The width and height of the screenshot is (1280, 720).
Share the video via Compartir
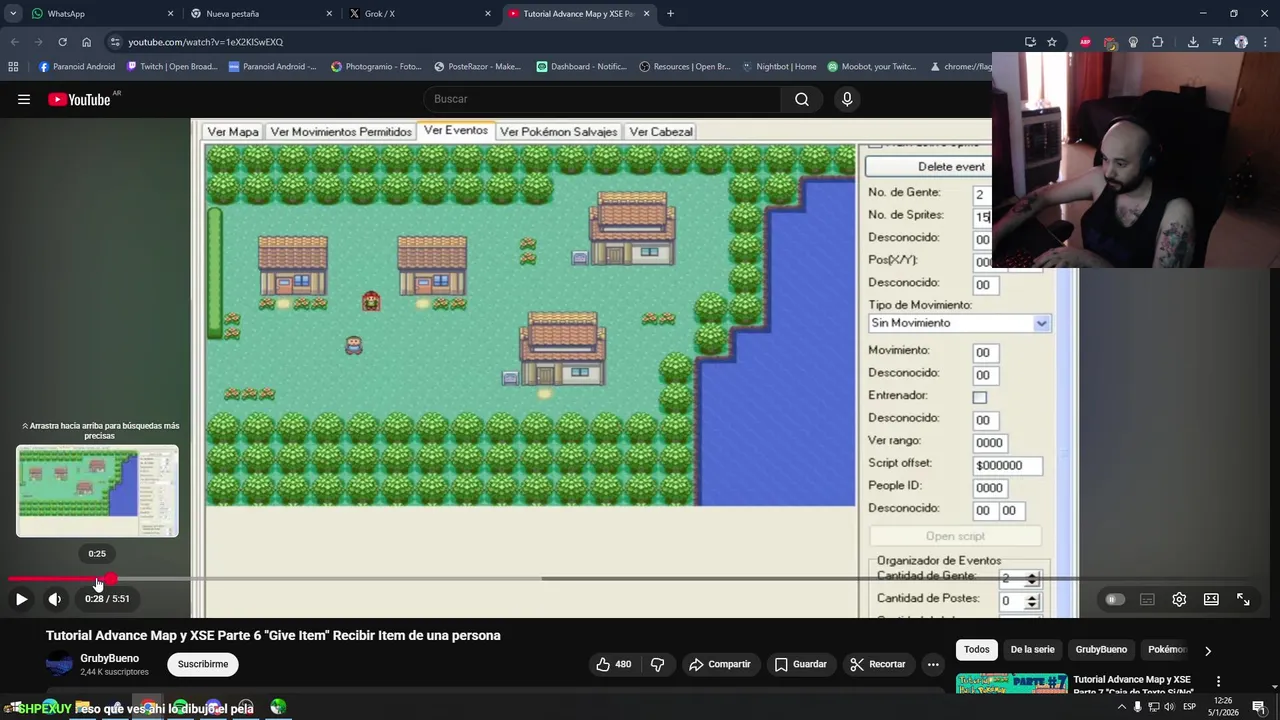pos(719,664)
